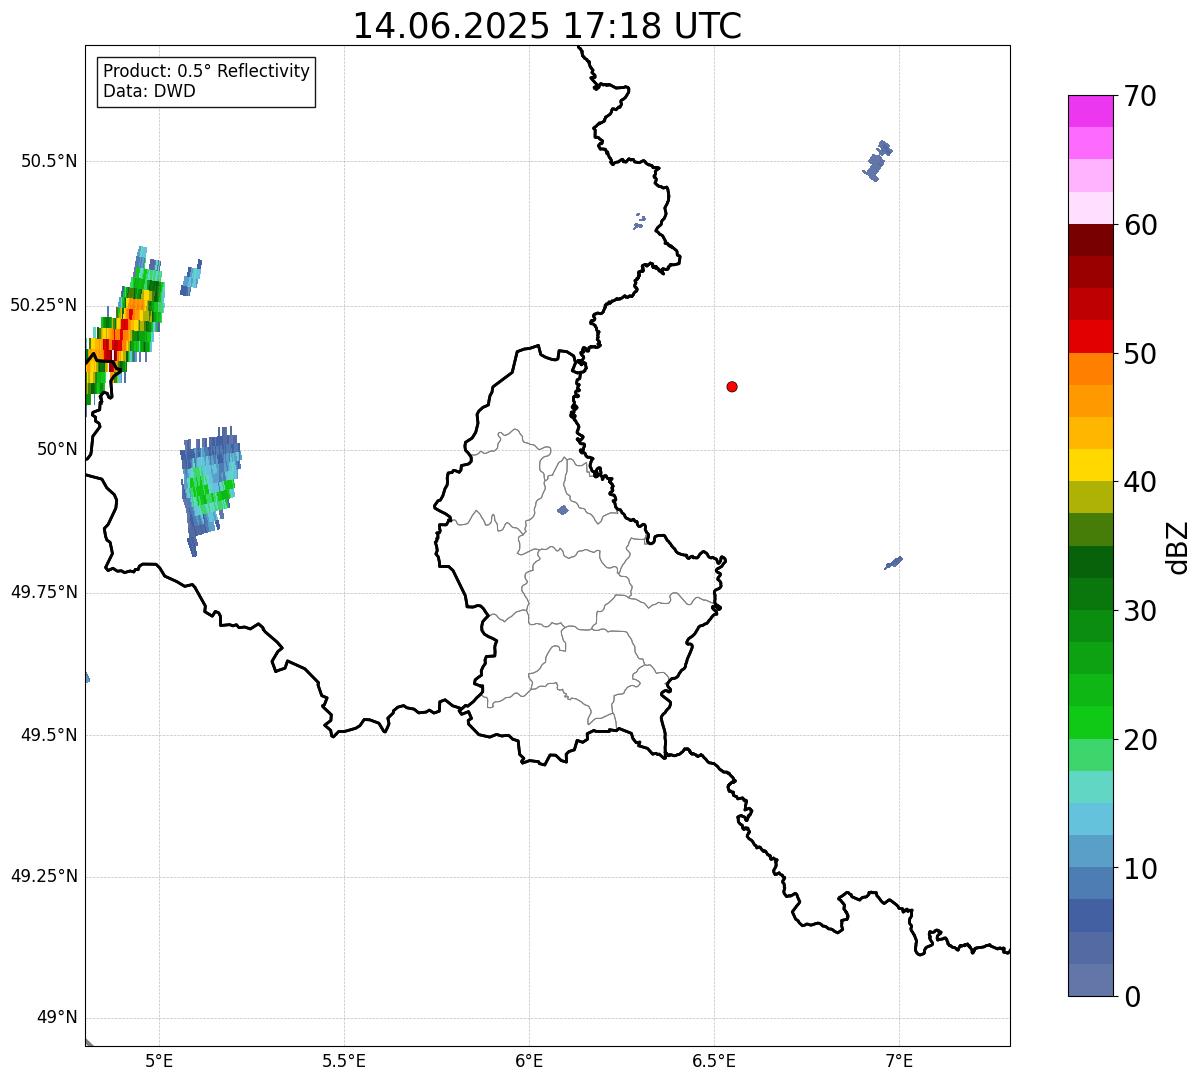Screen dimensions: 1202x1081
Task: Click the 50.5°N latitude label
Action: (x=49, y=162)
